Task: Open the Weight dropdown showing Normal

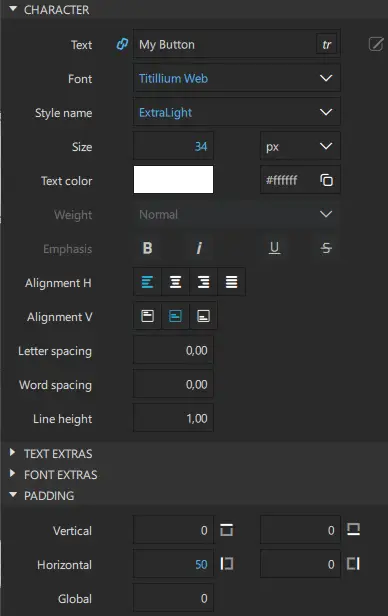Action: click(237, 214)
